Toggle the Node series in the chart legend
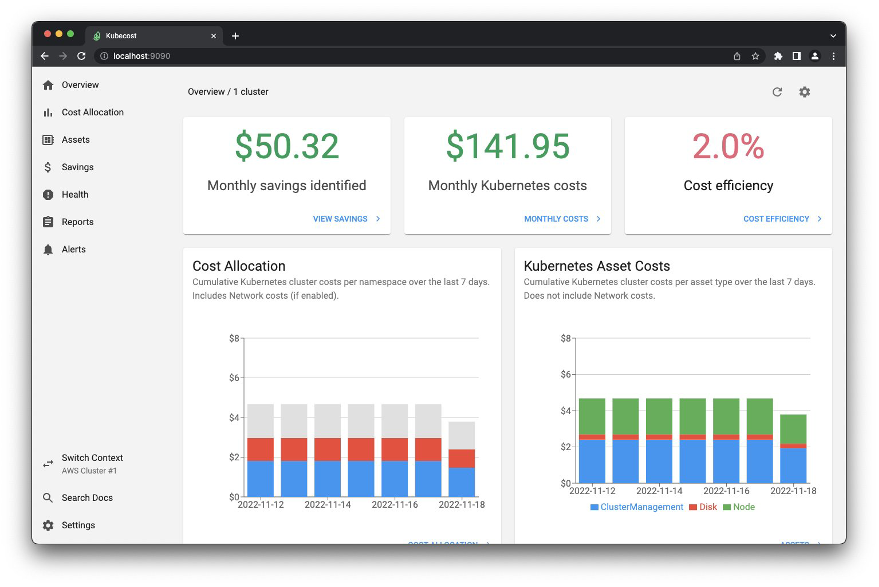The width and height of the screenshot is (879, 587). point(743,507)
